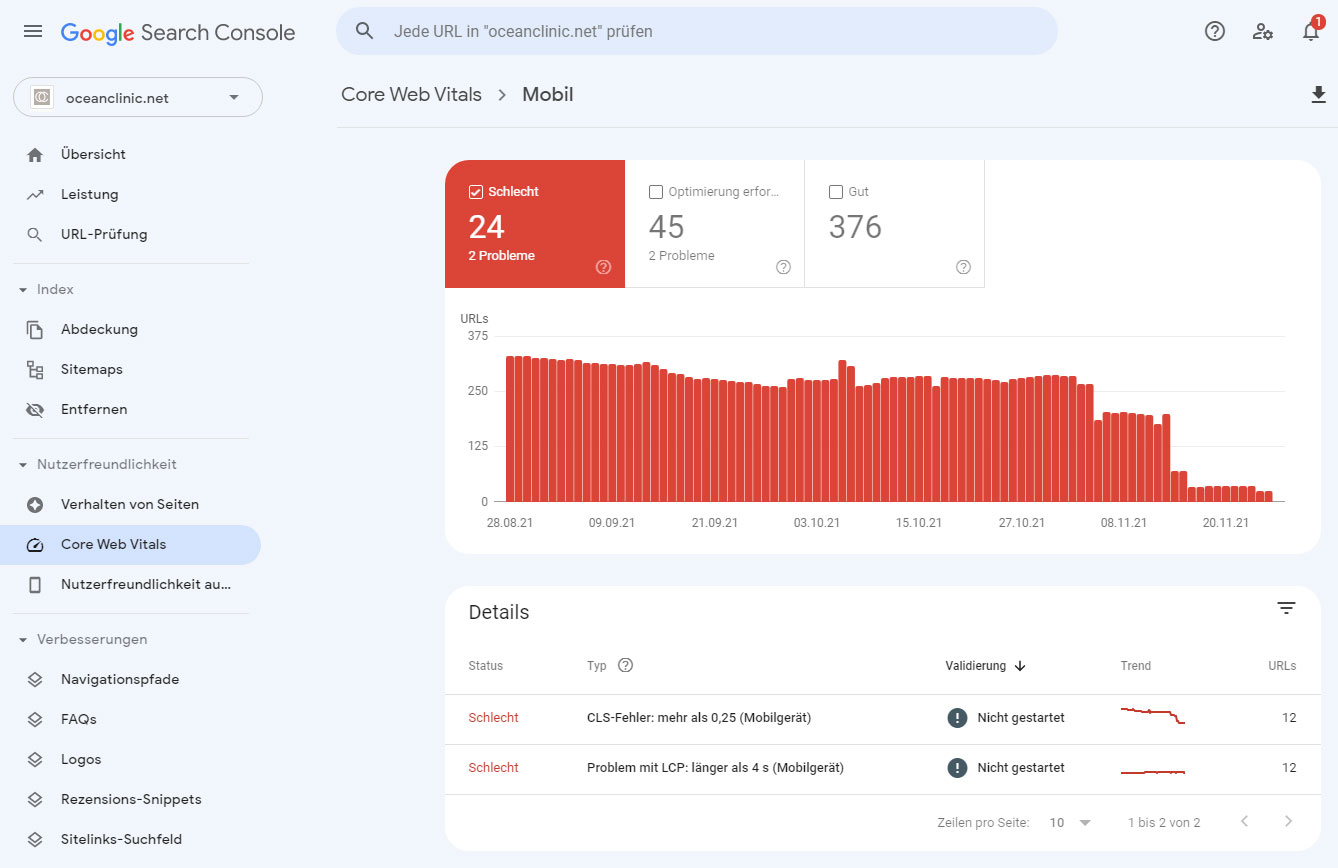Open the help question mark icon
Viewport: 1338px width, 868px height.
pos(1215,31)
